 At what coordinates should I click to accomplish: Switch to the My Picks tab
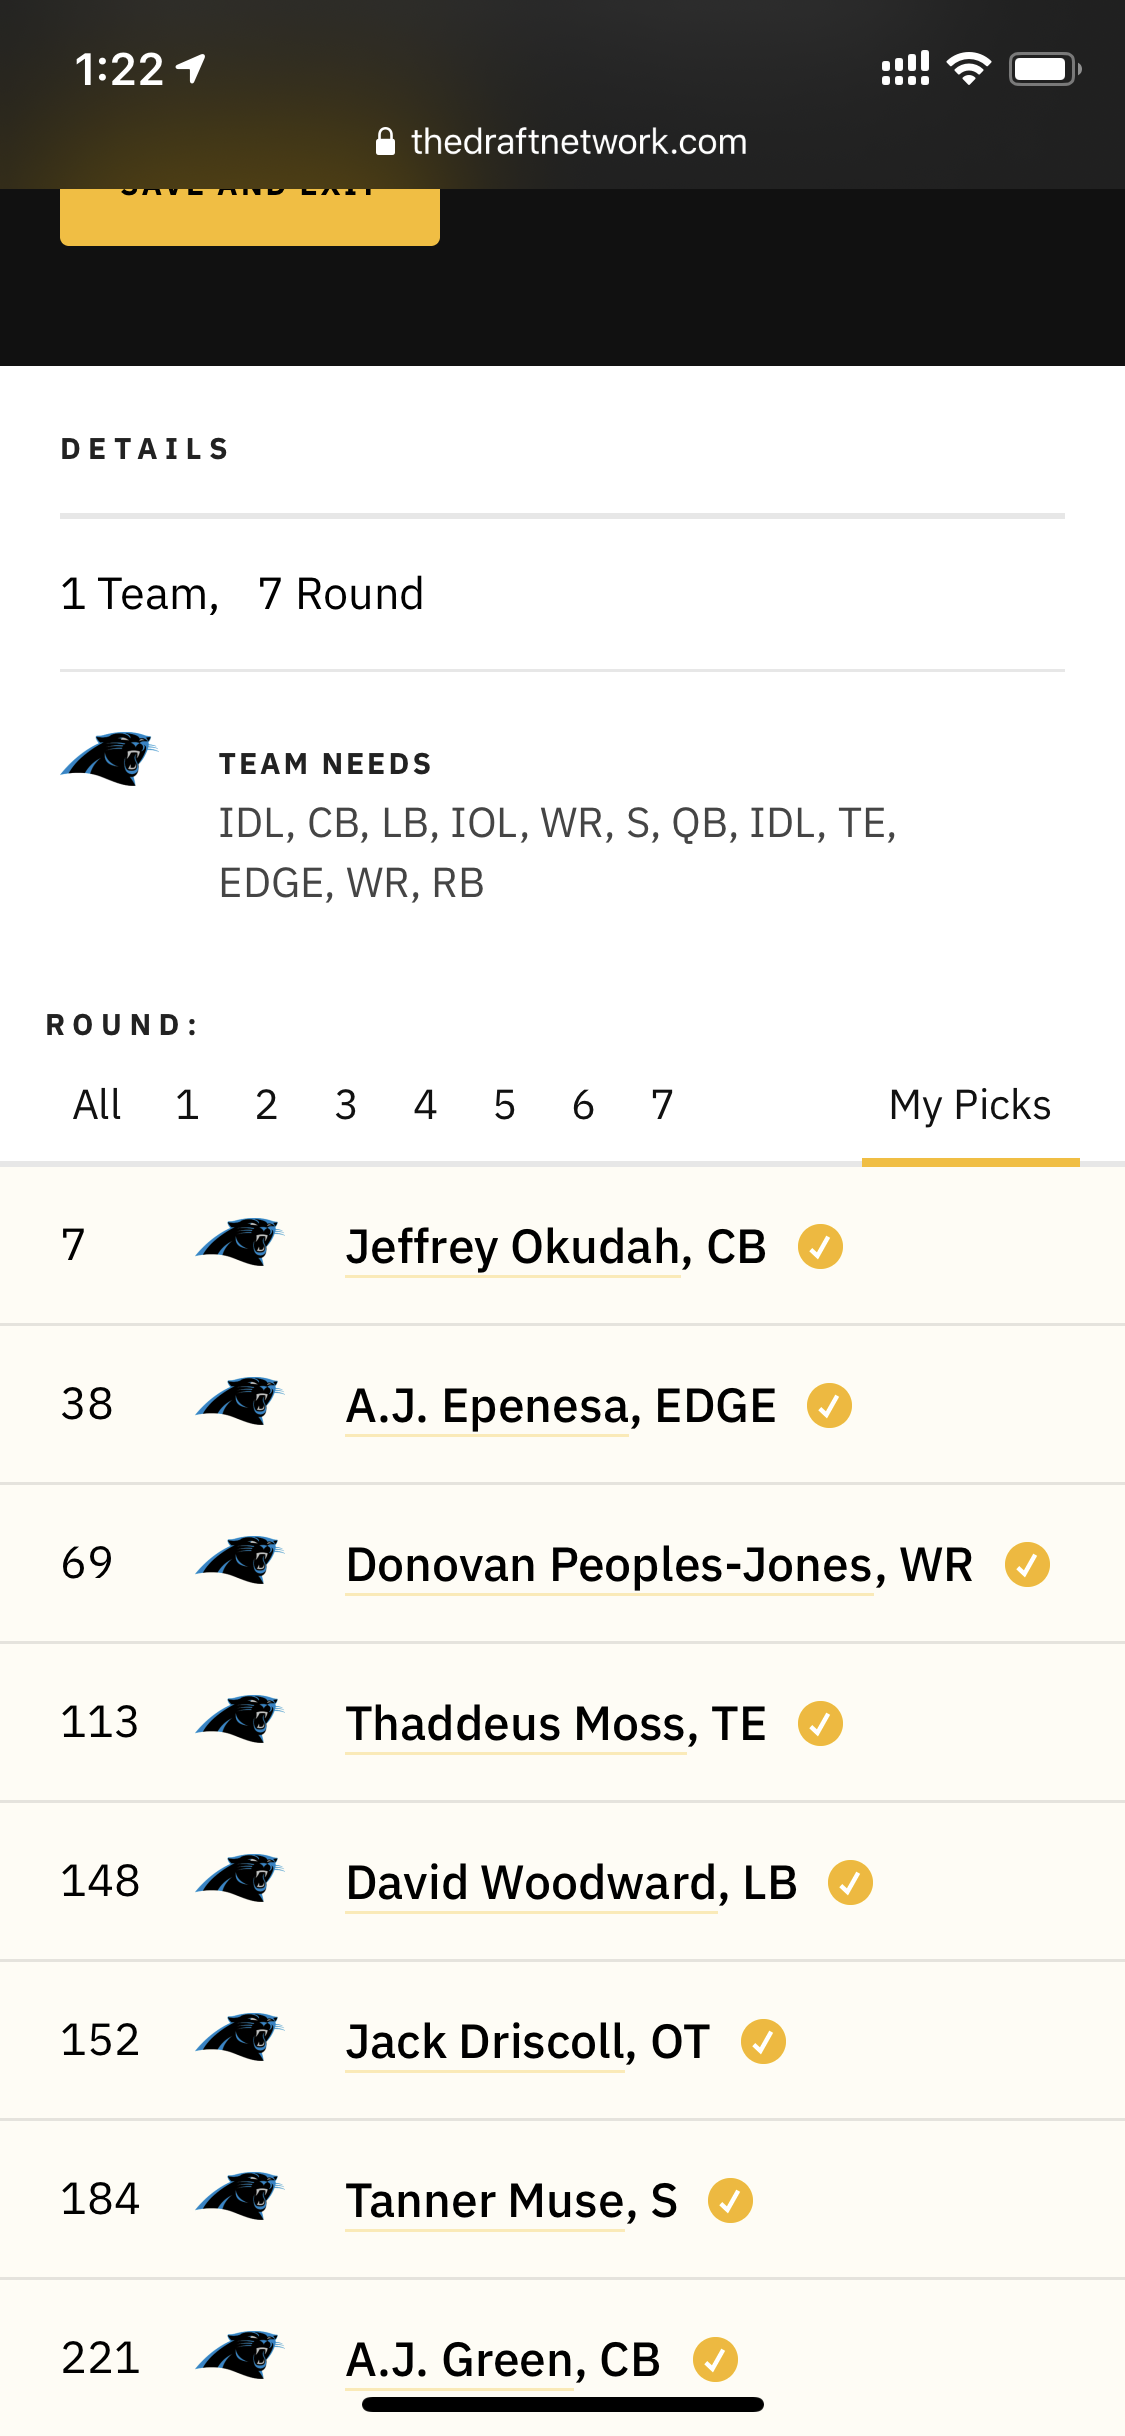point(970,1106)
